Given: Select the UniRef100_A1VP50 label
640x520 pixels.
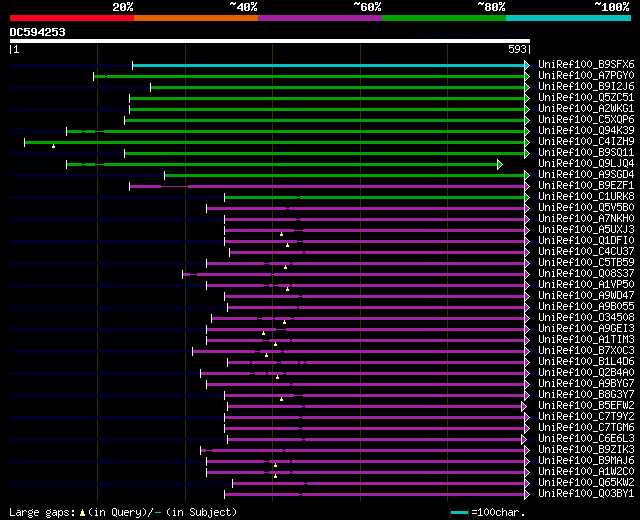Looking at the screenshot, I should (586, 285).
